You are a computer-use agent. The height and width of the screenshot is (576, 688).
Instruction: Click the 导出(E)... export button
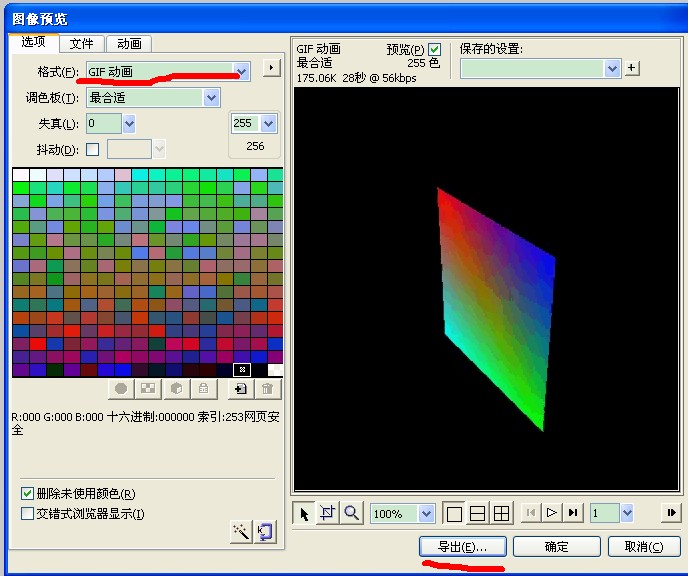pos(462,547)
